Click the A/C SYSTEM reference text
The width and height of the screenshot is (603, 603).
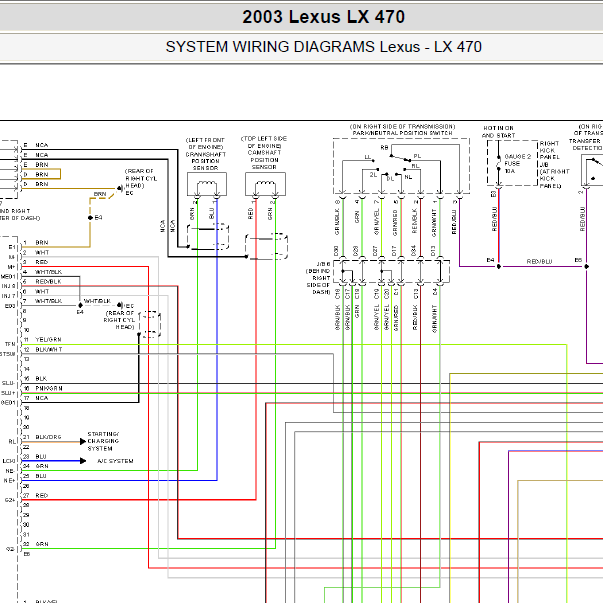coord(115,461)
